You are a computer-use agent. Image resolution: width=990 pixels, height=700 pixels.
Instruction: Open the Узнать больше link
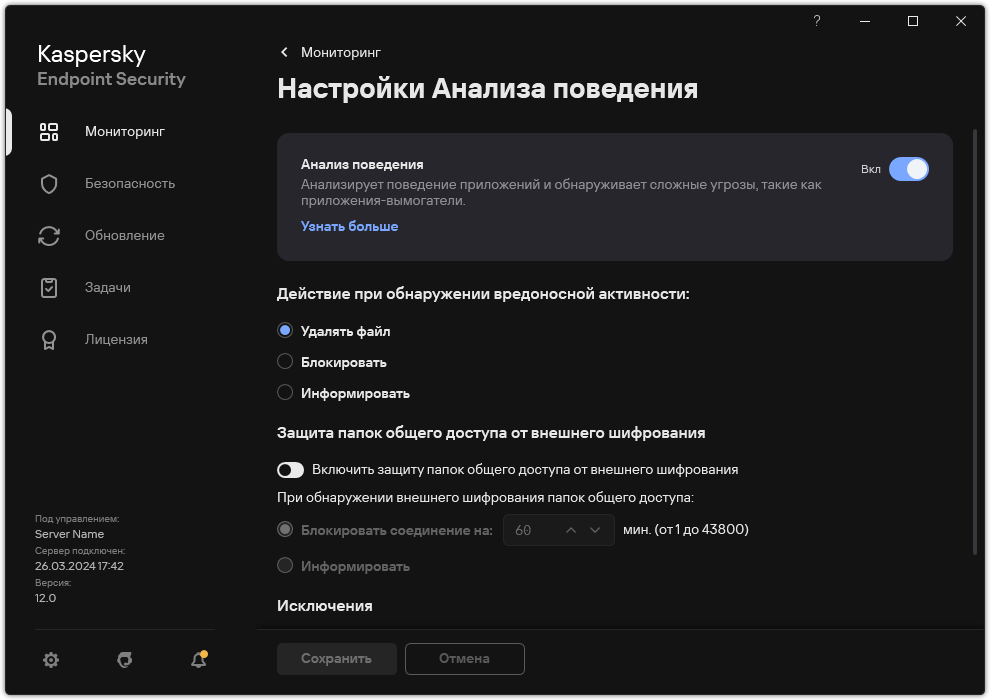click(x=348, y=226)
